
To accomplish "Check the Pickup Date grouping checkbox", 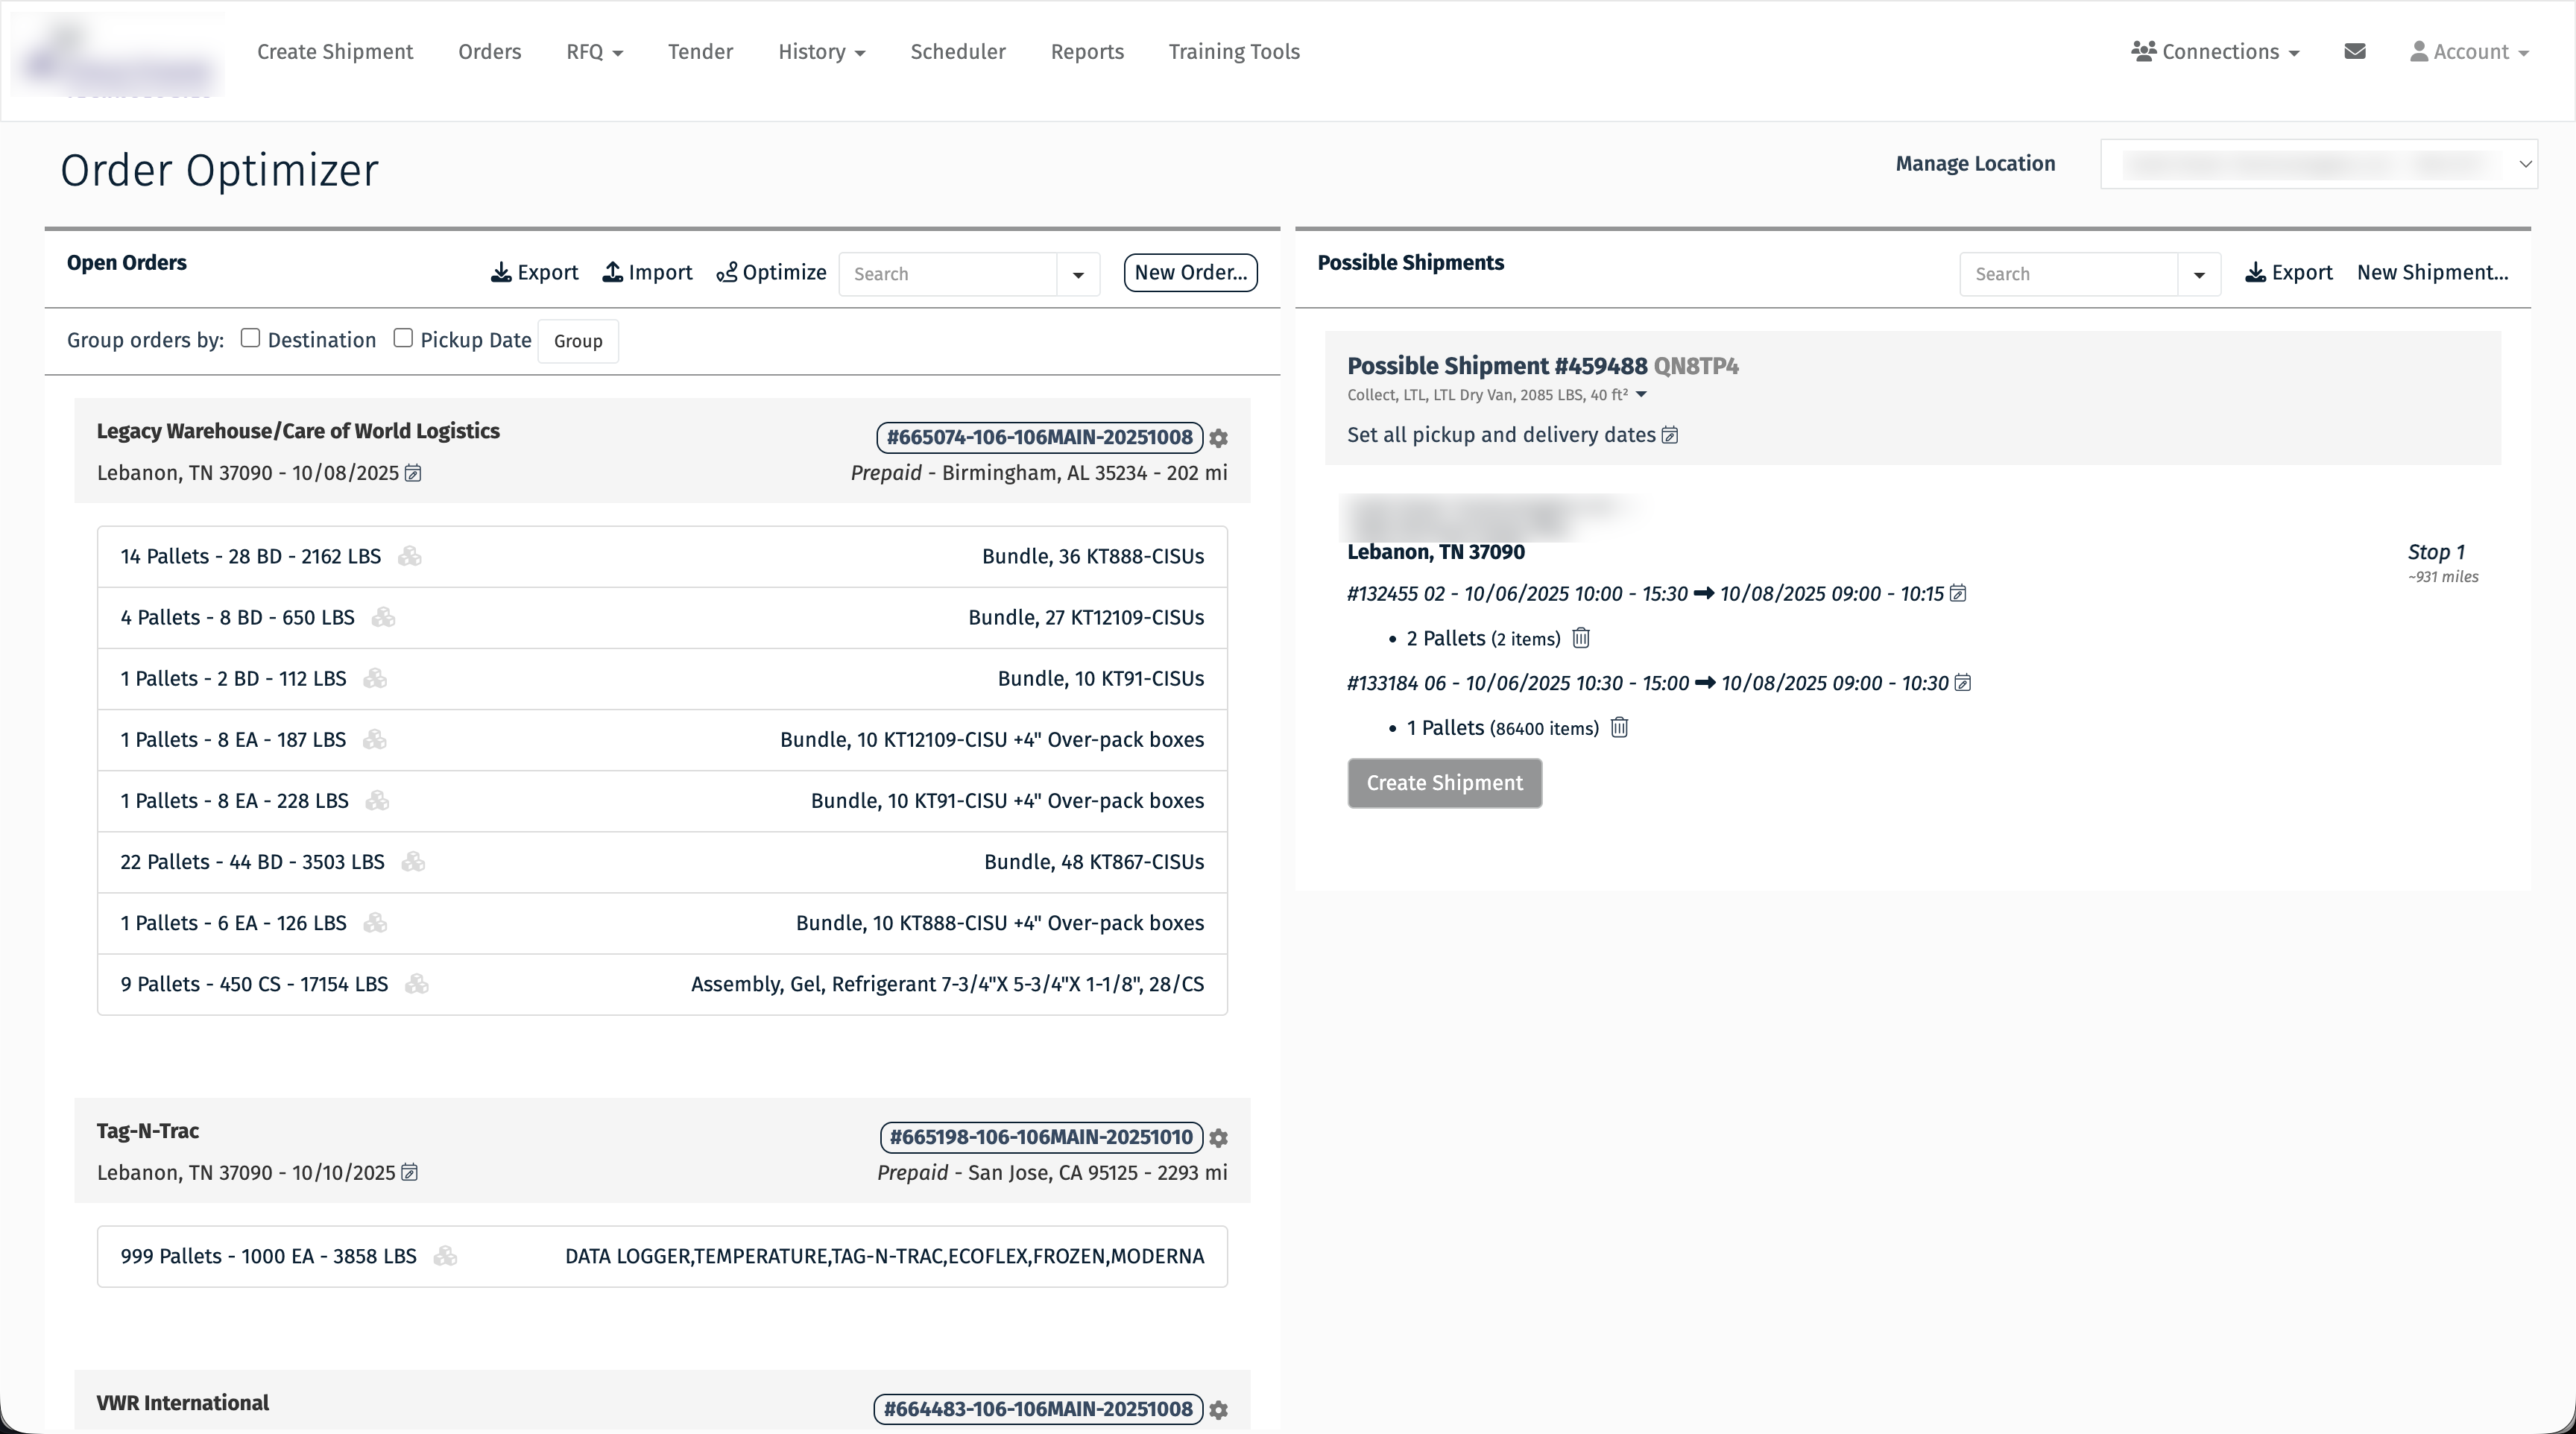I will click(x=403, y=338).
